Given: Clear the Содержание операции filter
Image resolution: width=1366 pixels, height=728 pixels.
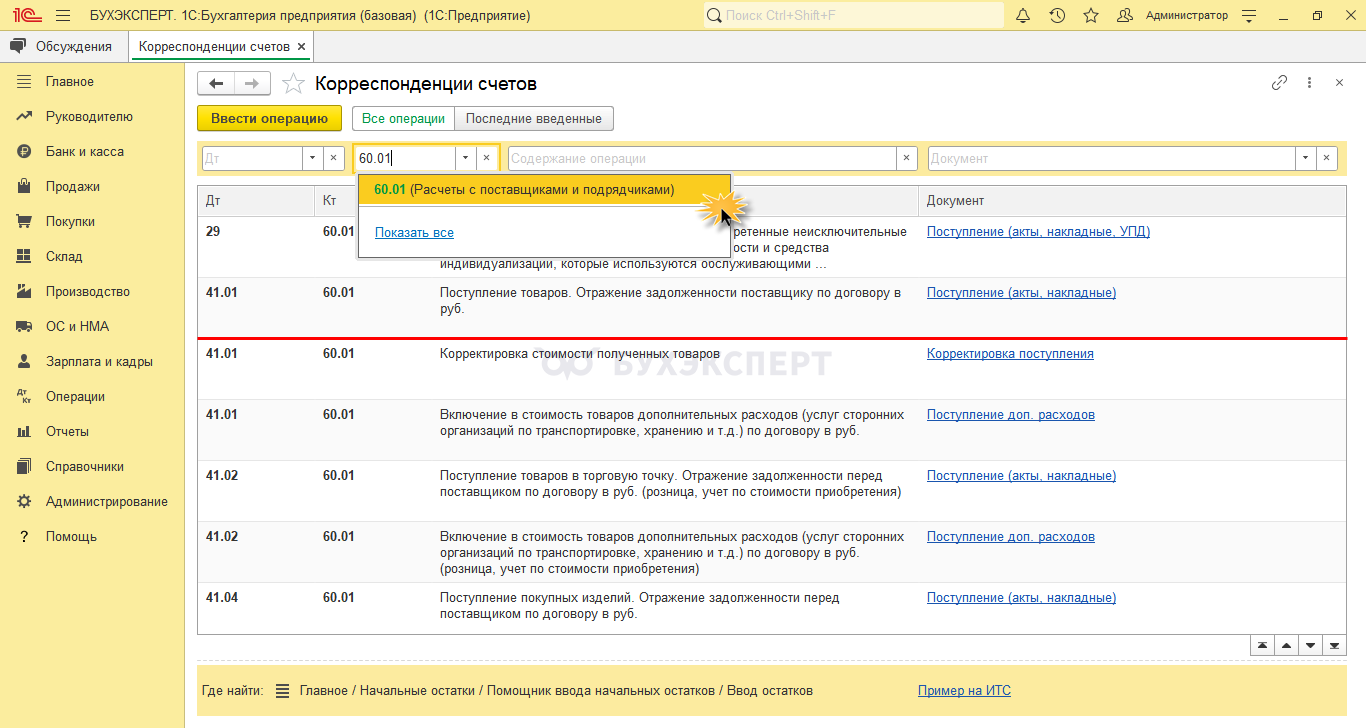Looking at the screenshot, I should pos(907,158).
